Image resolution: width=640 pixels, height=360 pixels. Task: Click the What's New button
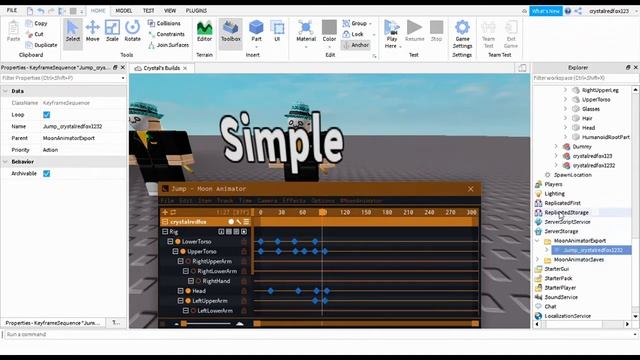[546, 11]
